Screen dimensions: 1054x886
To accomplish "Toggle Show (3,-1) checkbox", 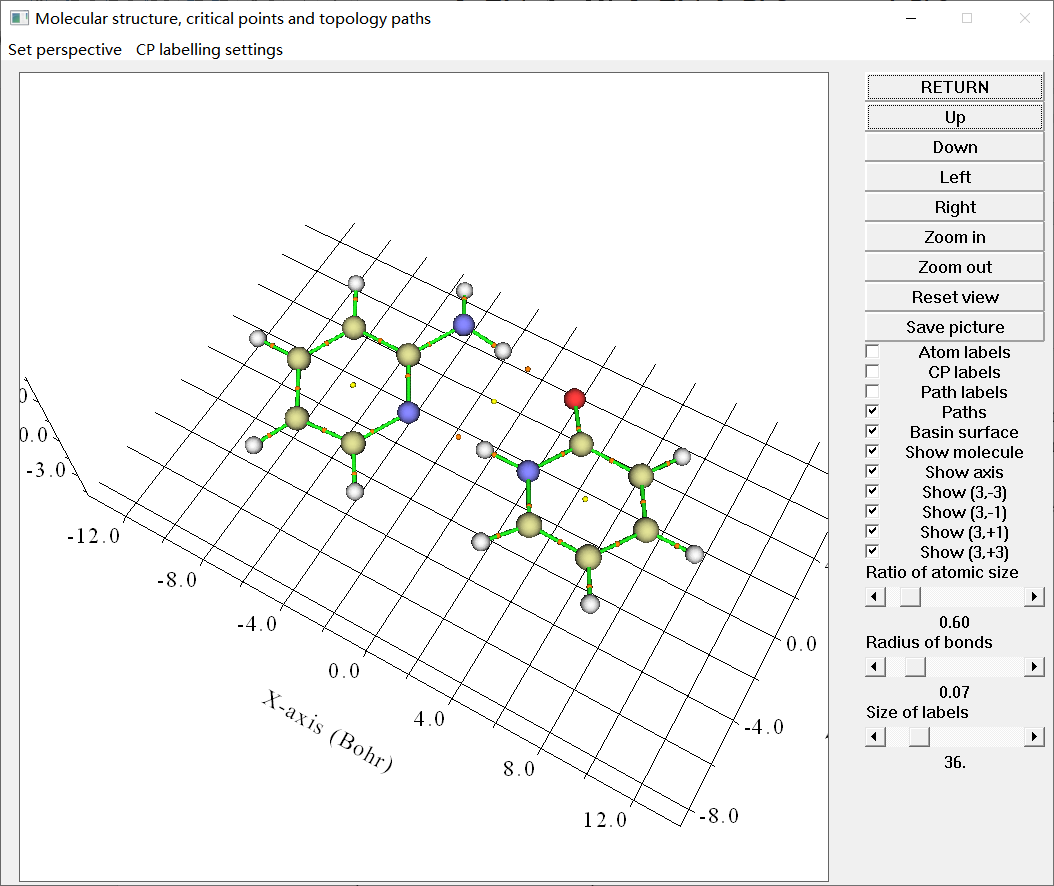I will (x=873, y=511).
